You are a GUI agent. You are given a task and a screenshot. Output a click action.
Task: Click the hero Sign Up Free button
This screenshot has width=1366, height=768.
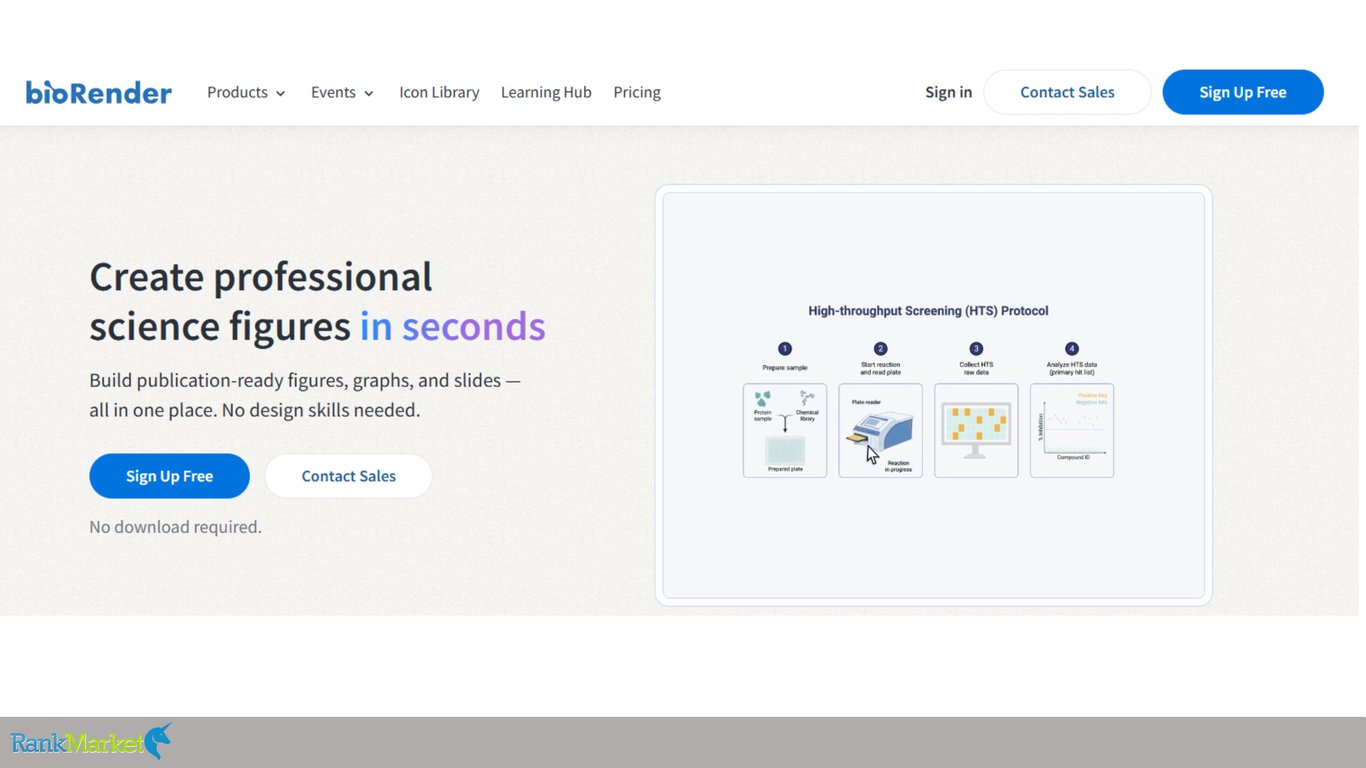169,476
